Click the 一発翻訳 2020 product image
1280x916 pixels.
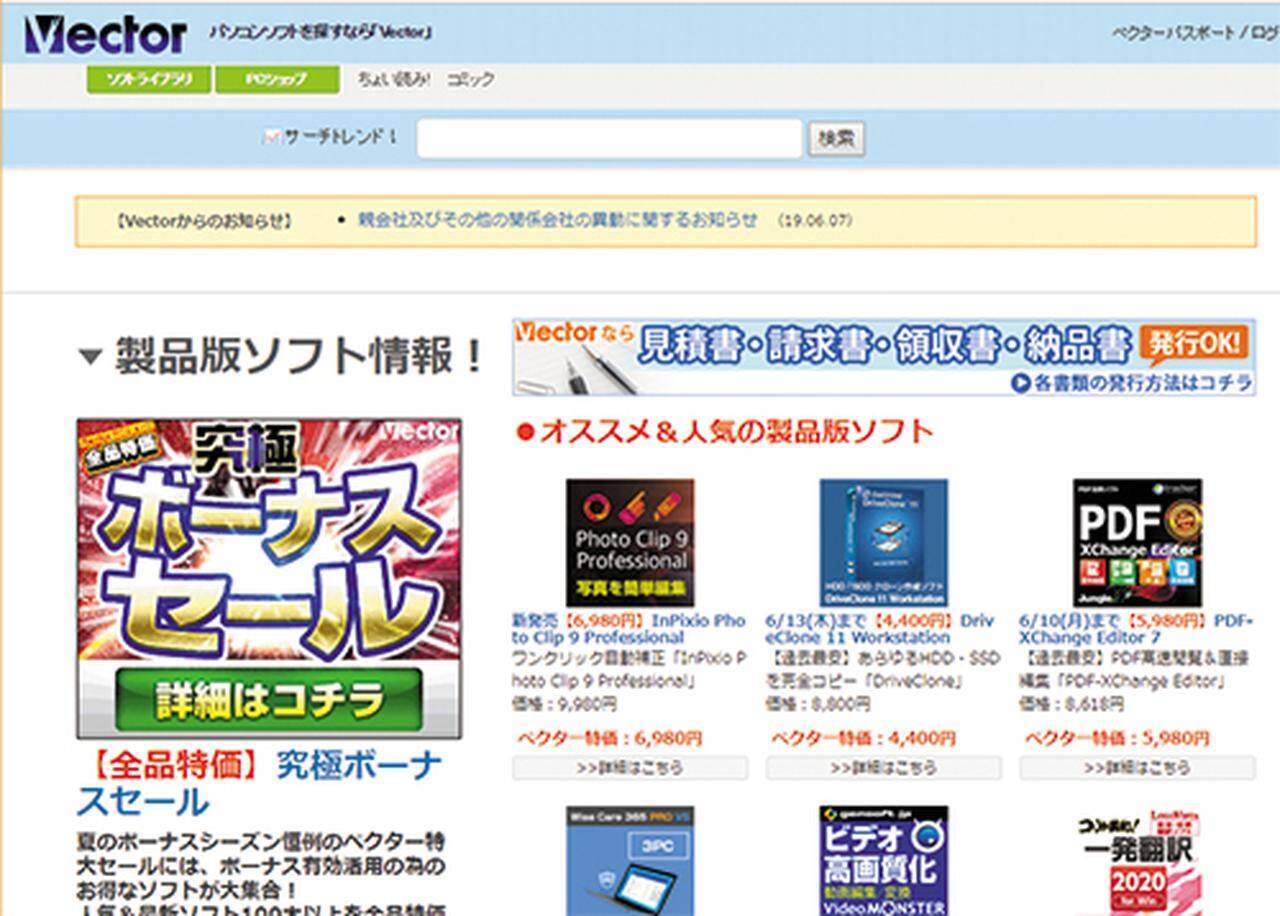(x=1138, y=861)
